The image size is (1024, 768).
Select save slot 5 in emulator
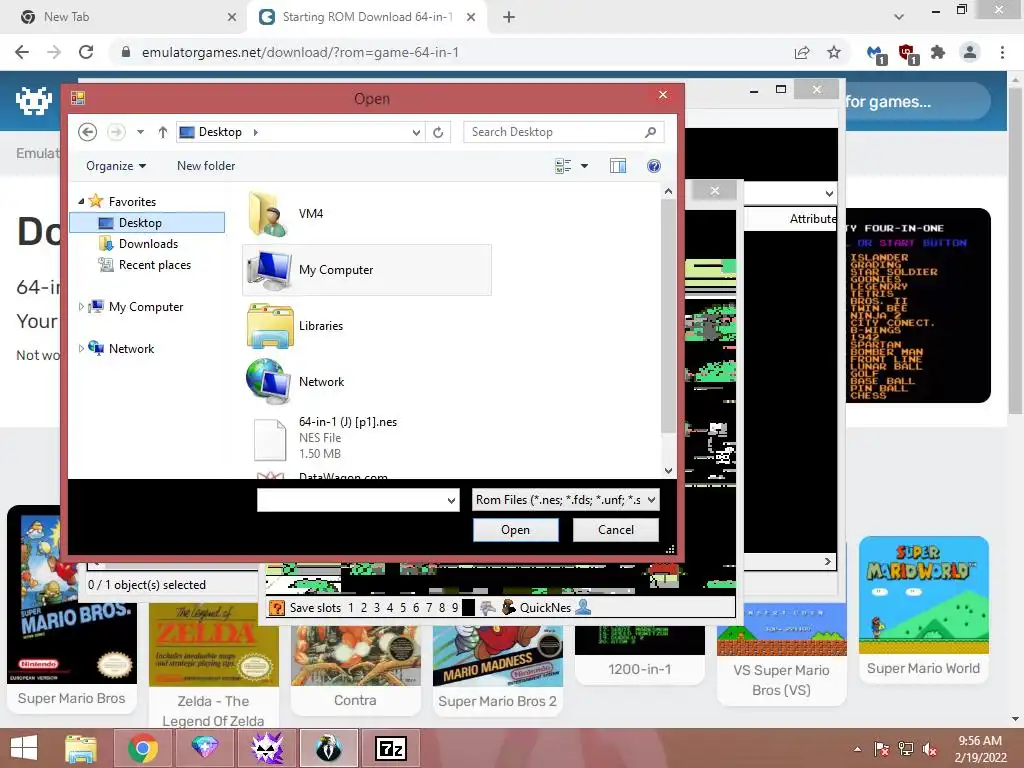point(403,608)
